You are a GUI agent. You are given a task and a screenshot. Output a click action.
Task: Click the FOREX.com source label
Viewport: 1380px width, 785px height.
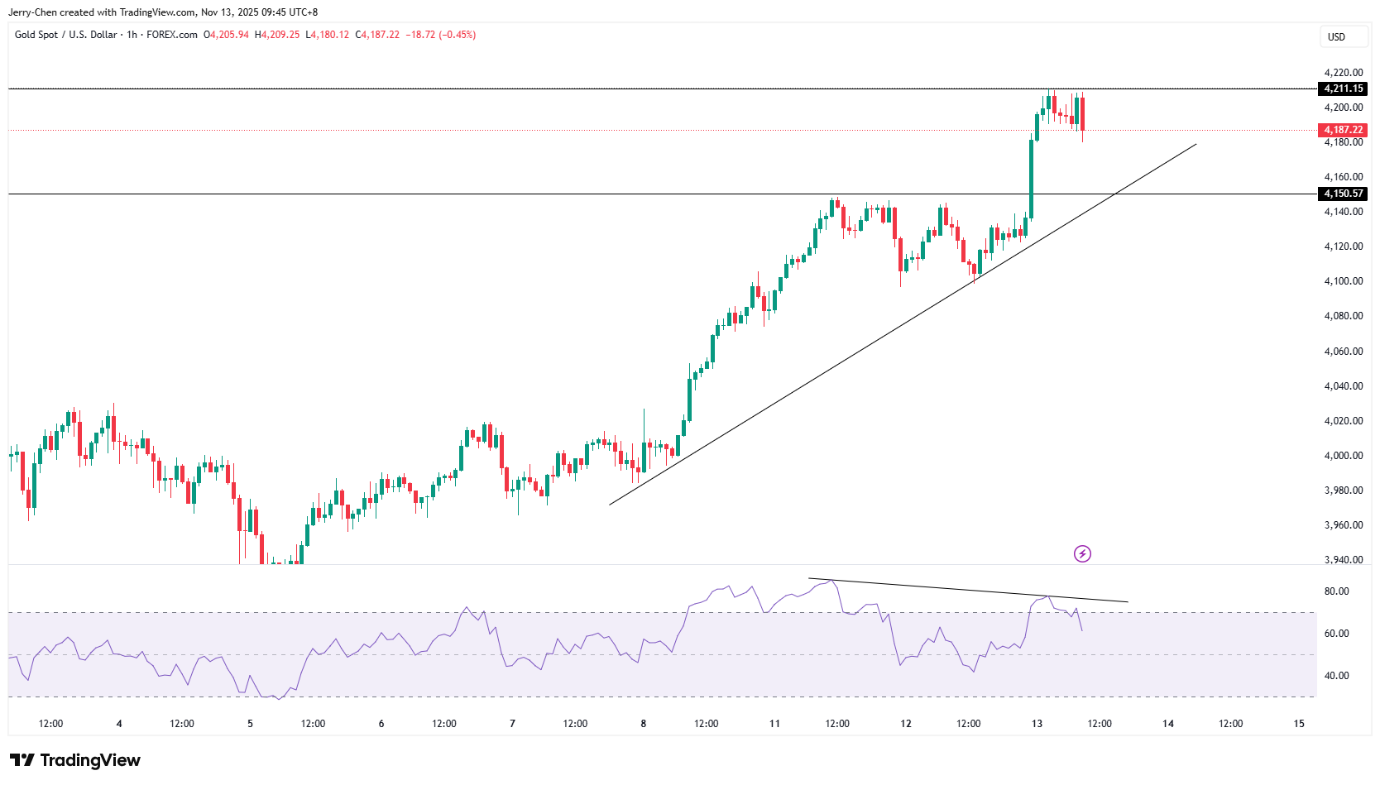(169, 34)
